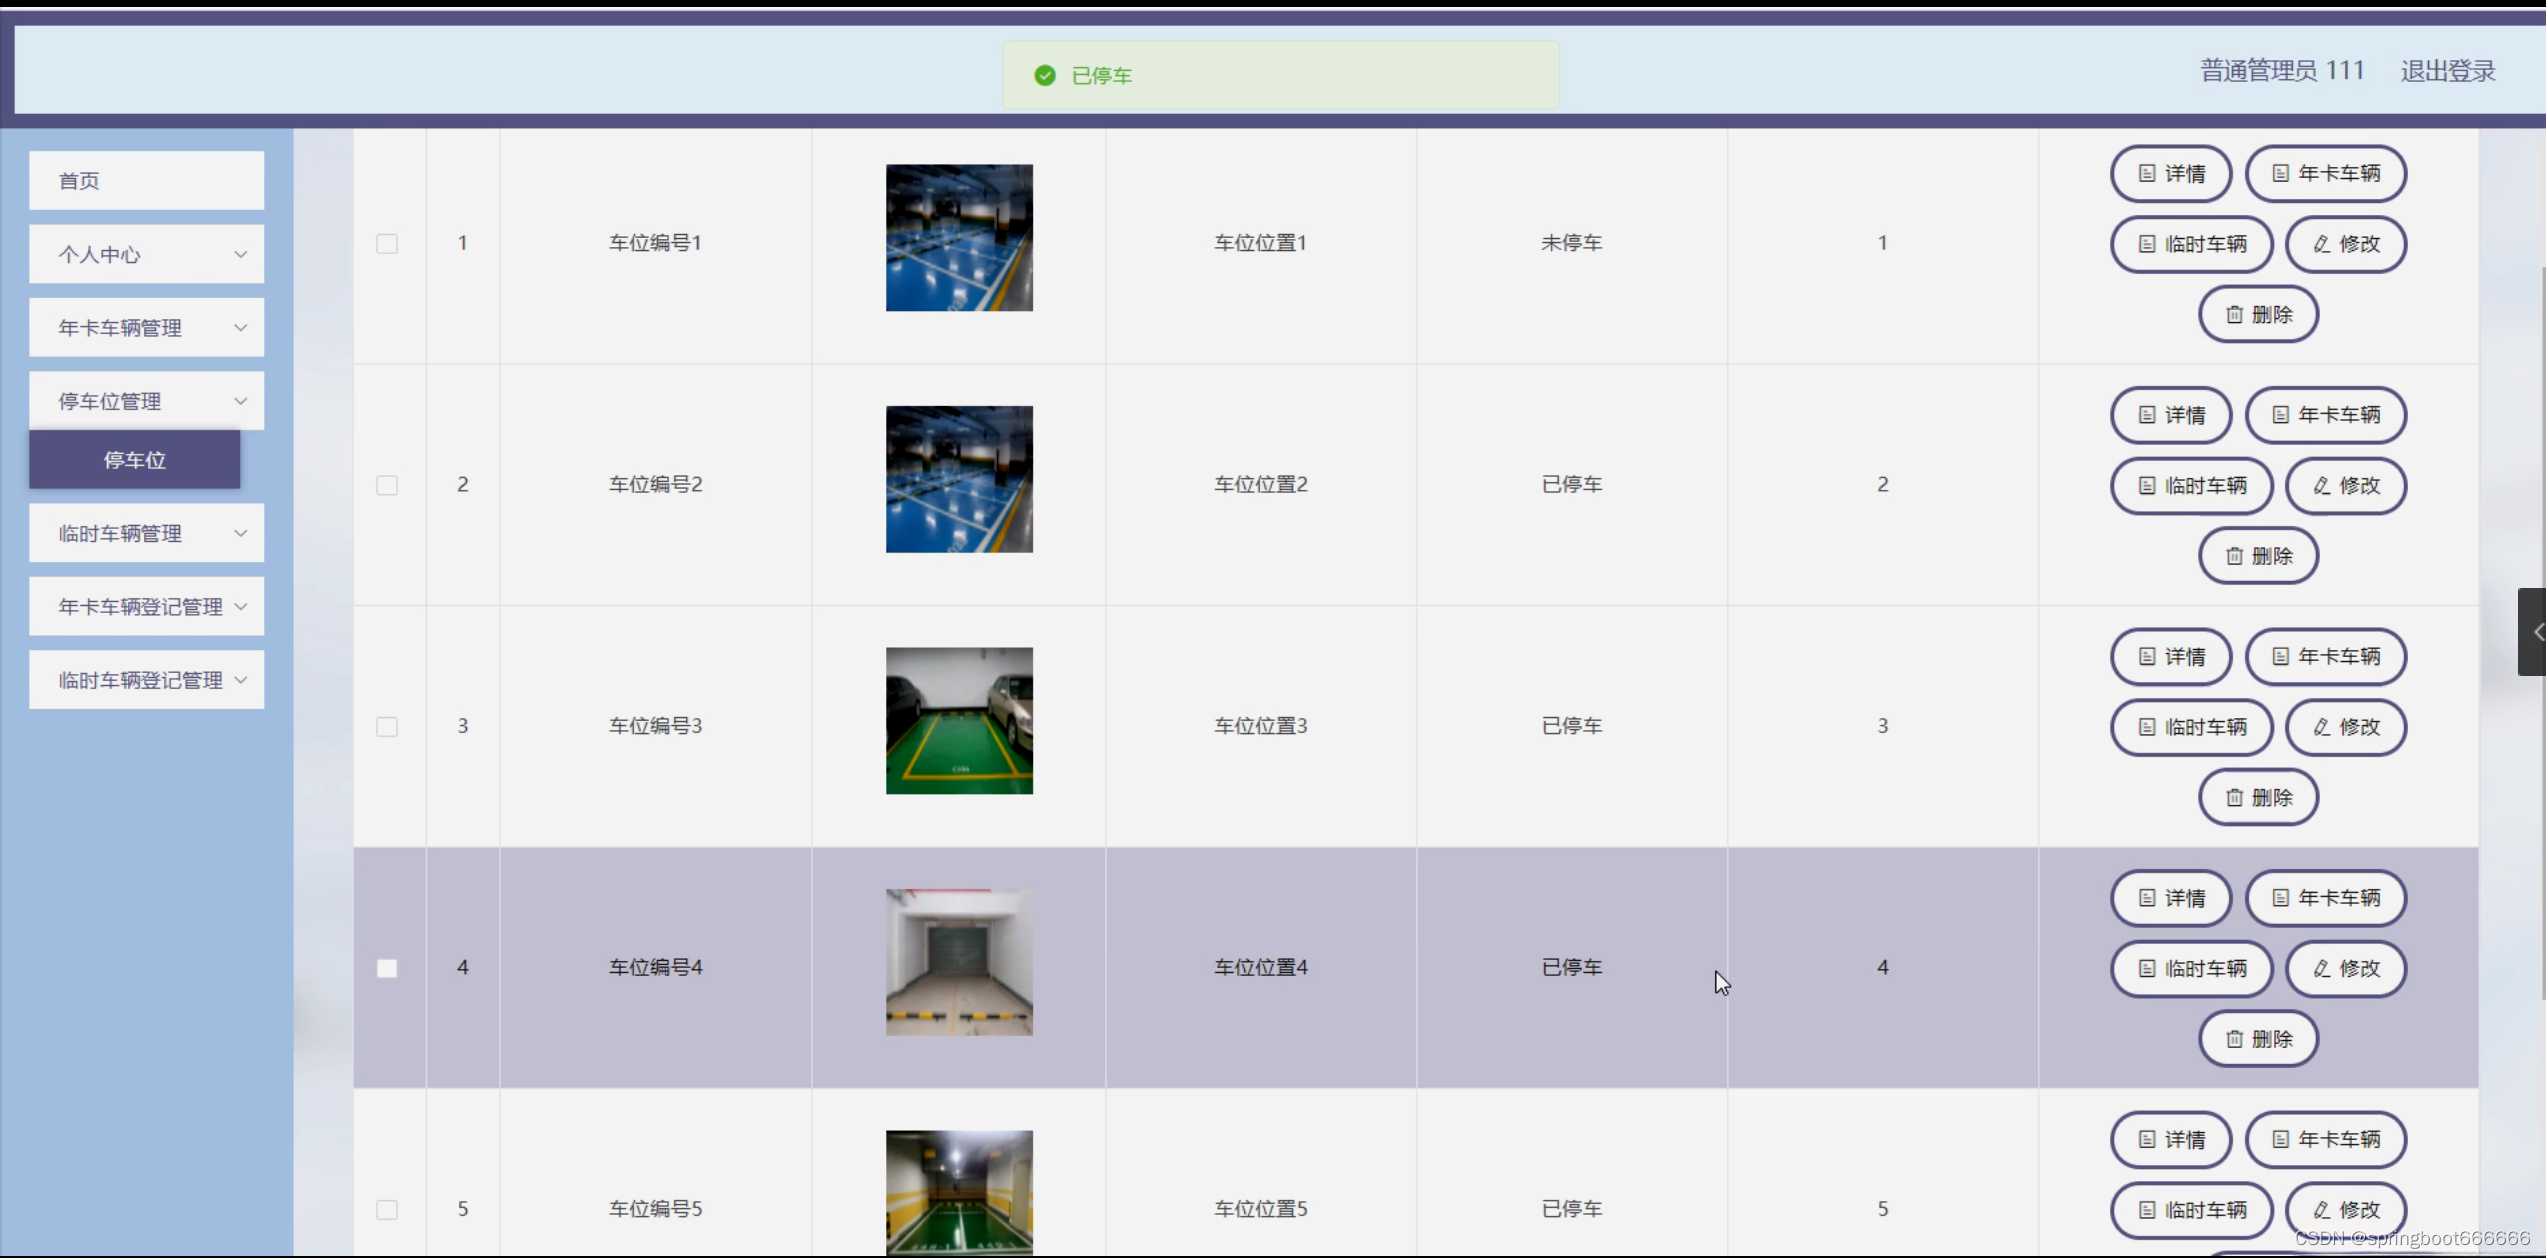Tick the checkbox for row 1
The width and height of the screenshot is (2546, 1258).
(x=387, y=244)
